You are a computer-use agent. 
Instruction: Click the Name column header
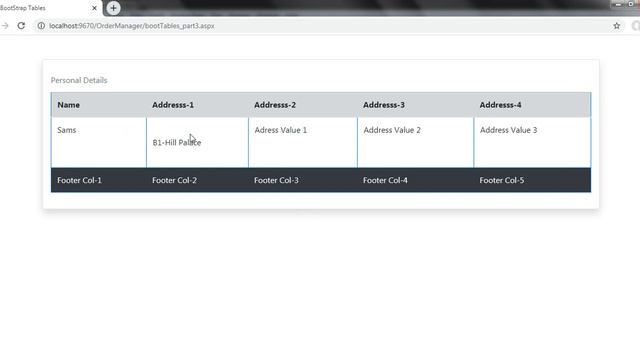tap(99, 105)
